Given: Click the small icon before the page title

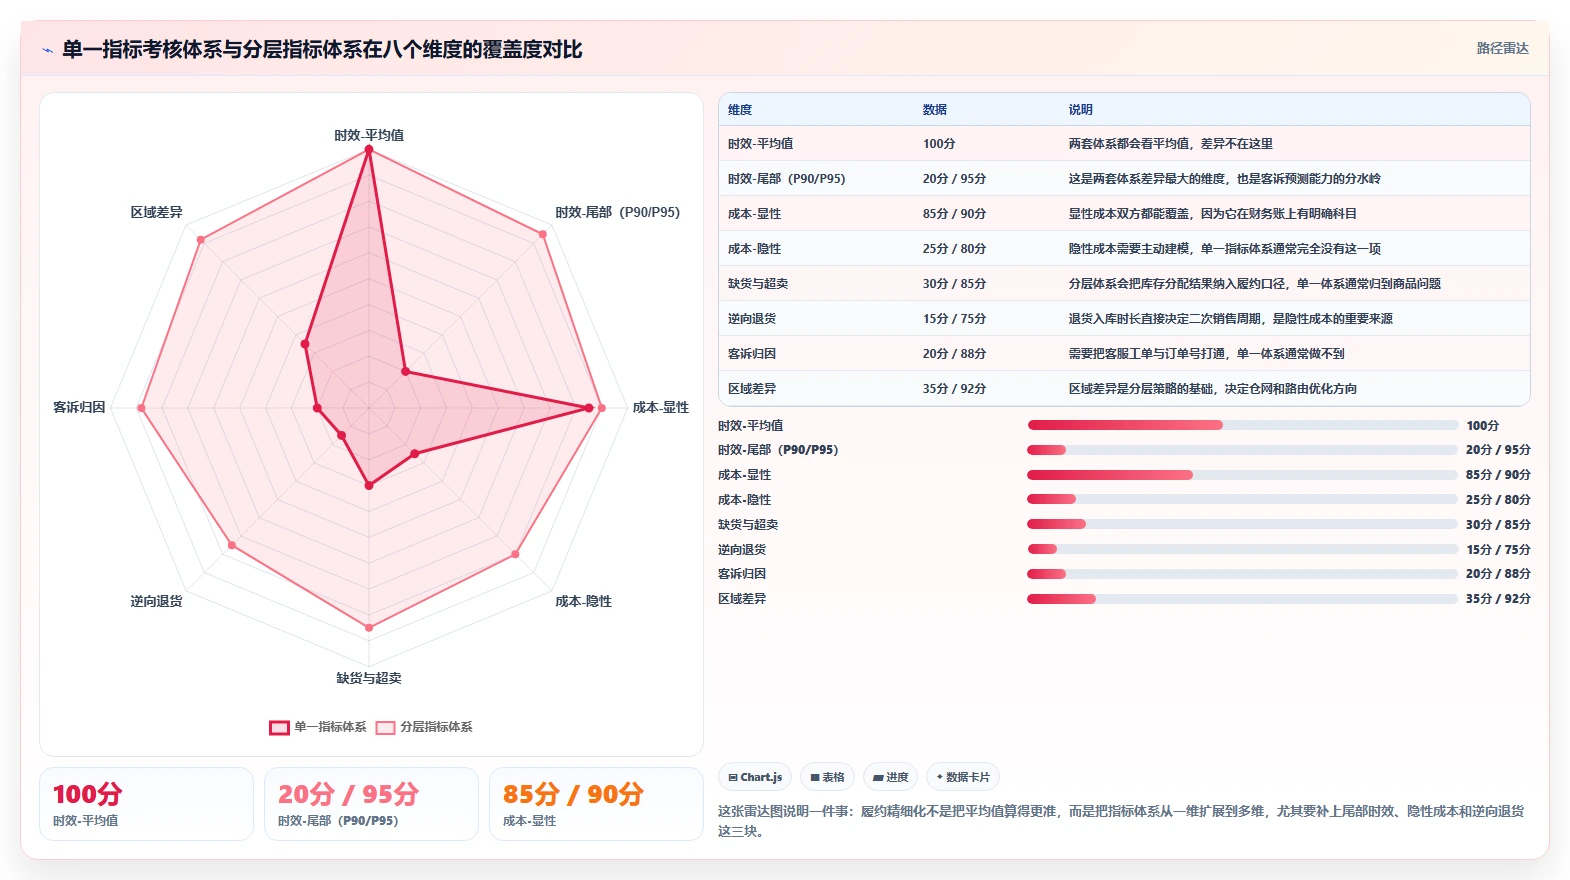Looking at the screenshot, I should [47, 50].
